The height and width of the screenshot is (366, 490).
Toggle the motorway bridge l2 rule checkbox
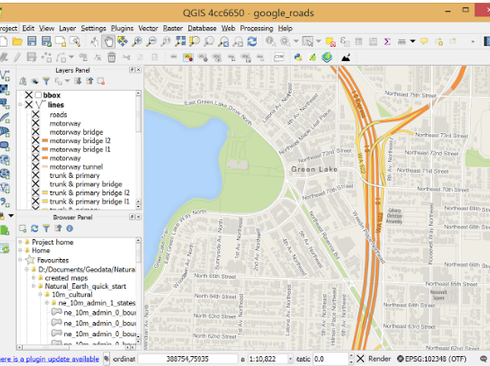click(35, 141)
